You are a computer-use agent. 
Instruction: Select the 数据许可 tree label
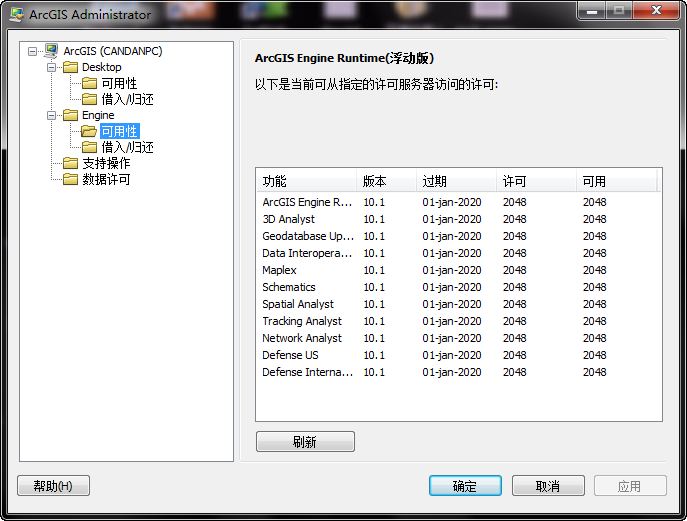tap(106, 179)
